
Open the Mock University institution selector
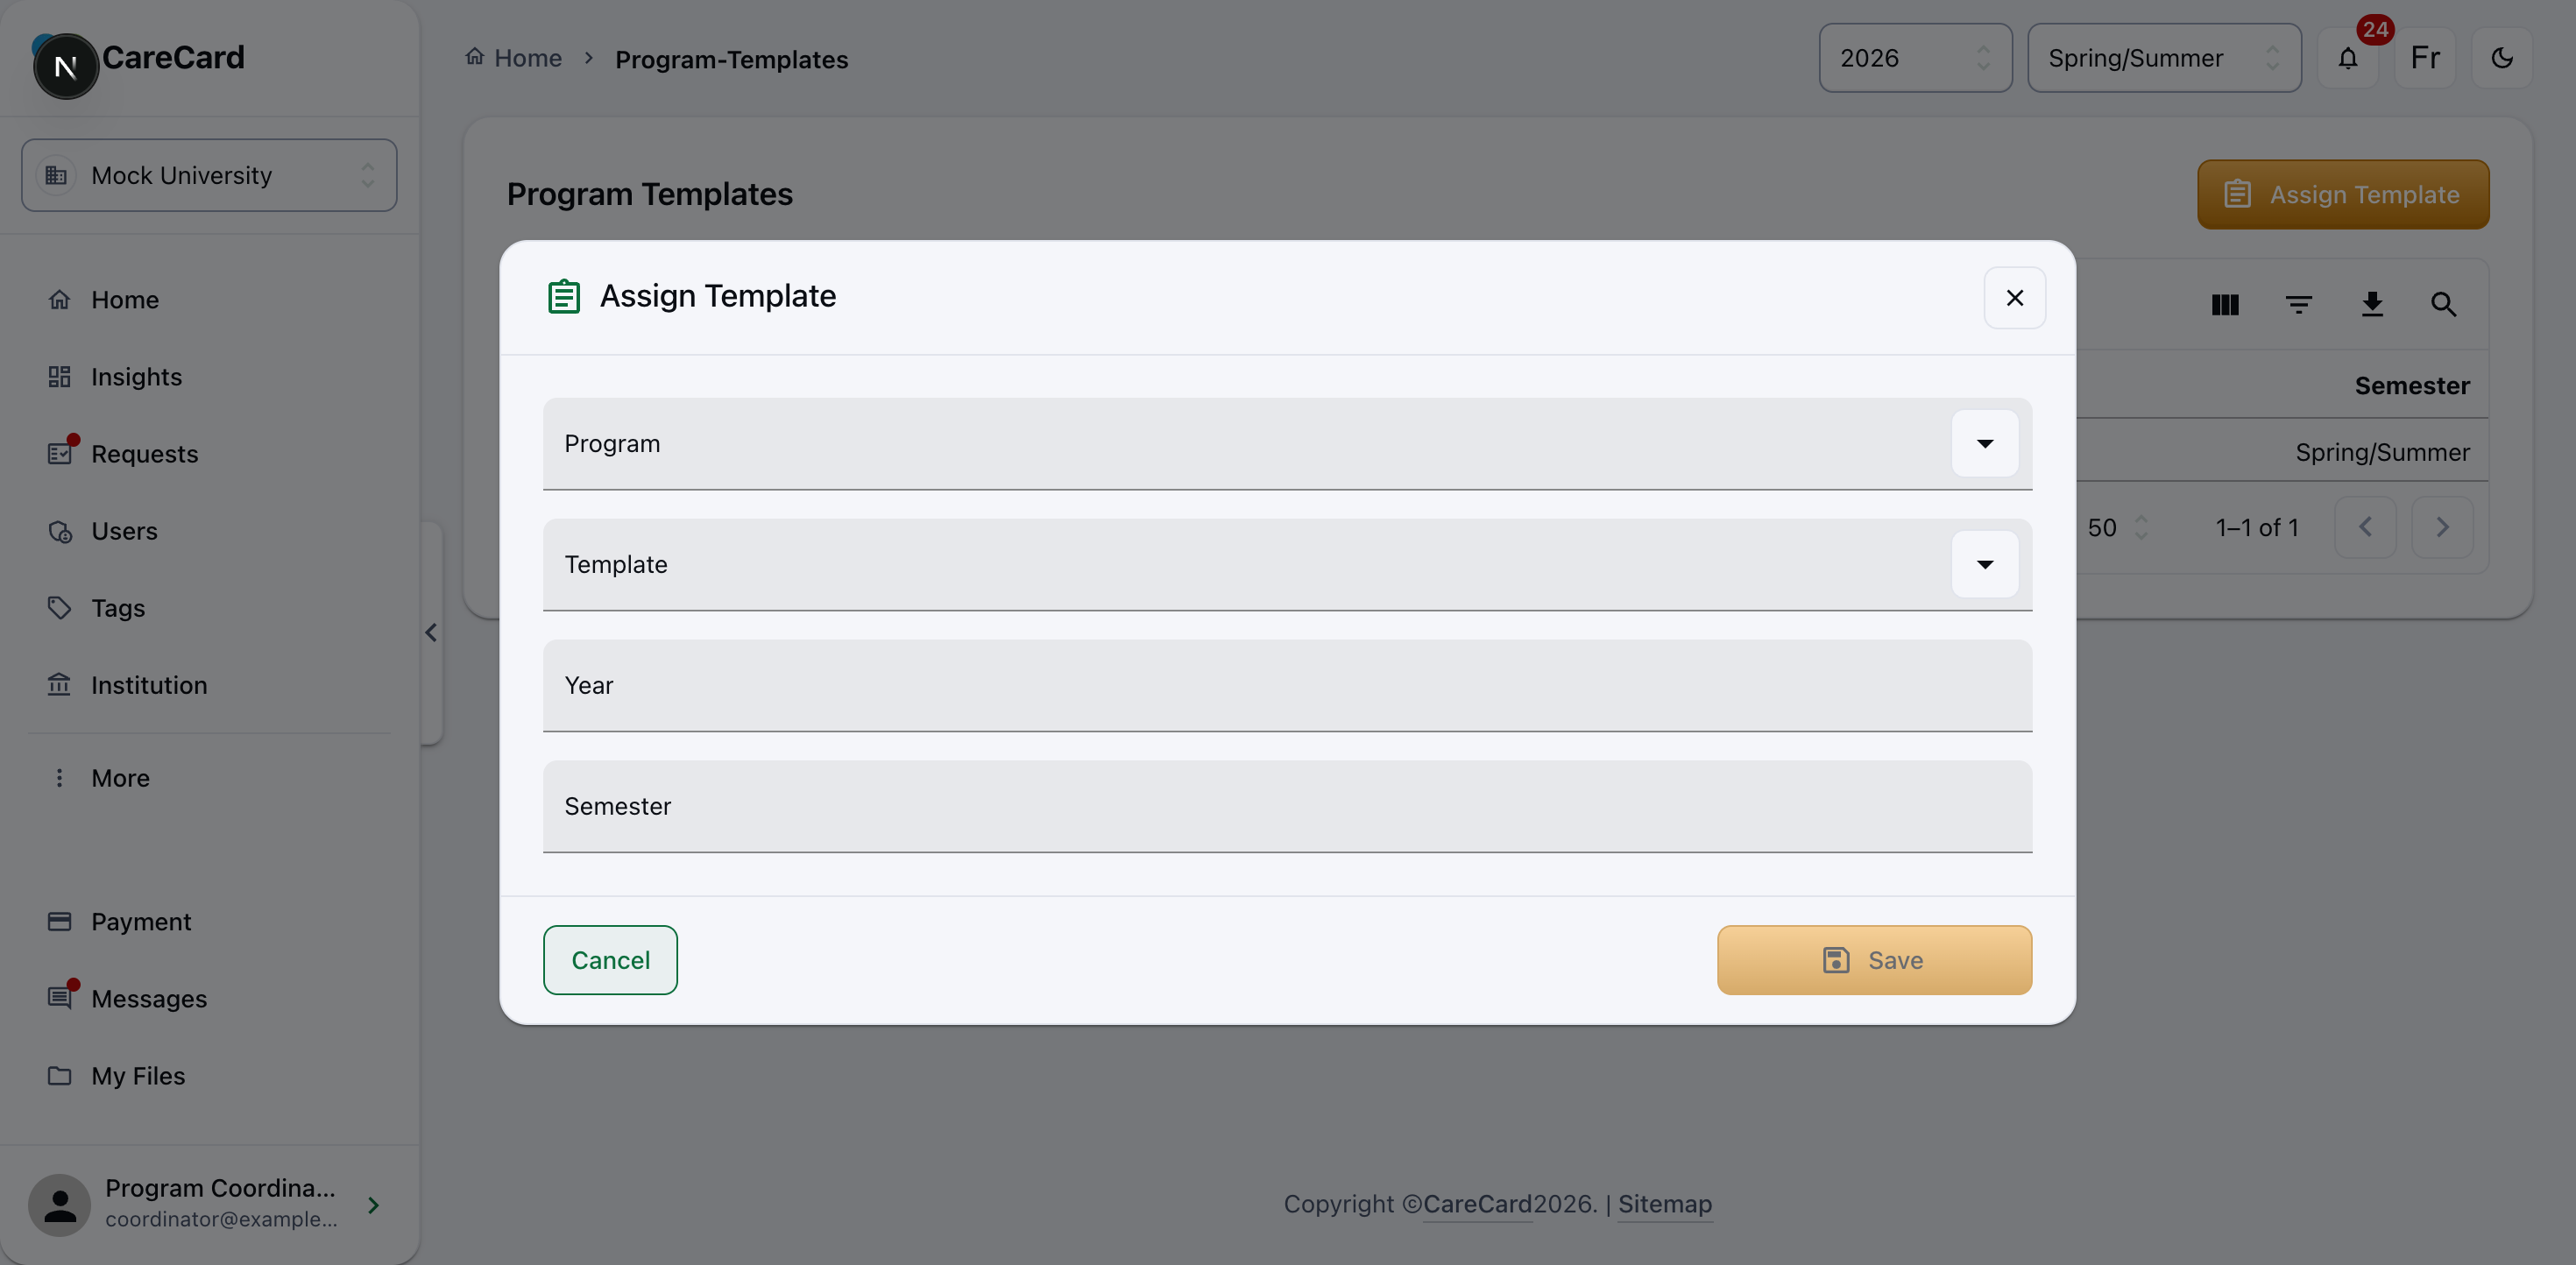tap(209, 175)
